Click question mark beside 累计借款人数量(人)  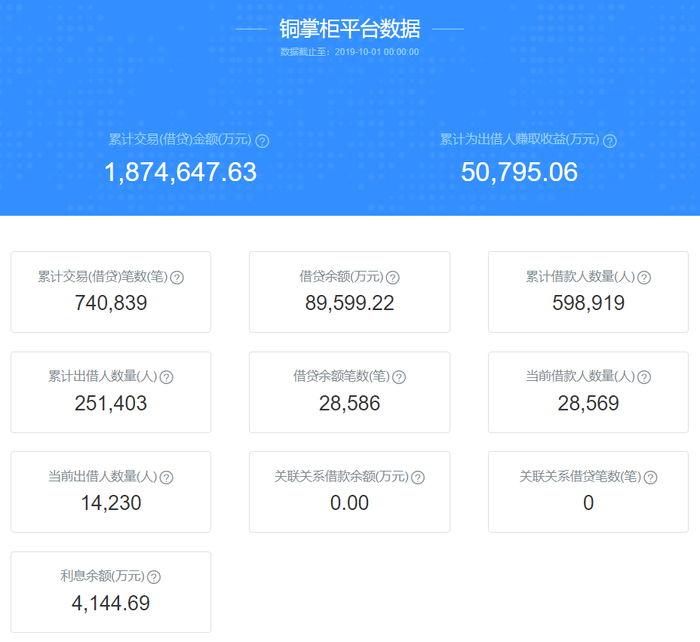click(x=644, y=278)
